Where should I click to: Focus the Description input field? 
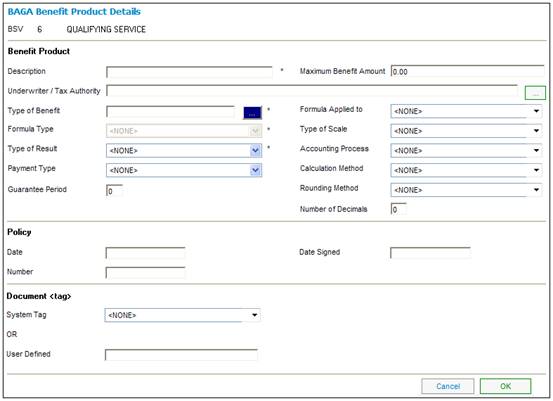(189, 72)
